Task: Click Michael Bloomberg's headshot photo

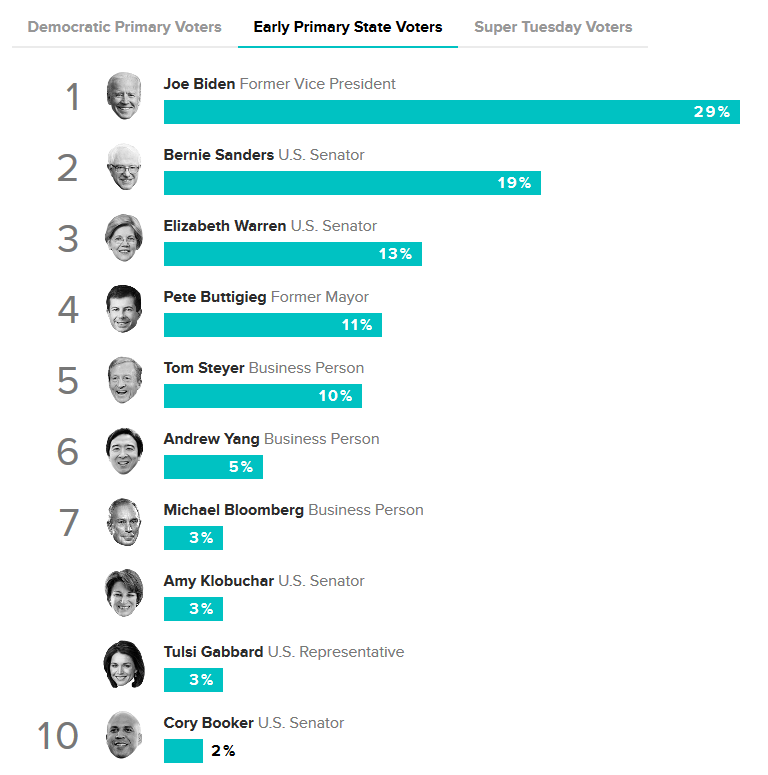Action: click(x=124, y=522)
